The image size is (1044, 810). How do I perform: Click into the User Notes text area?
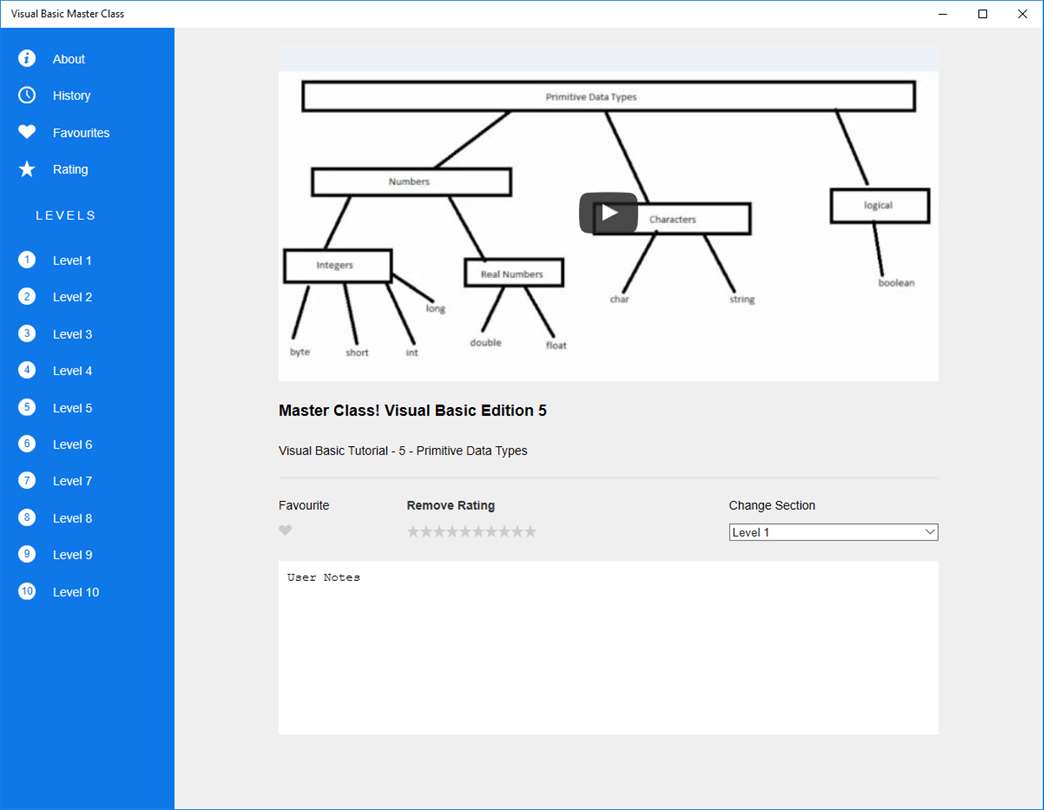click(x=609, y=648)
